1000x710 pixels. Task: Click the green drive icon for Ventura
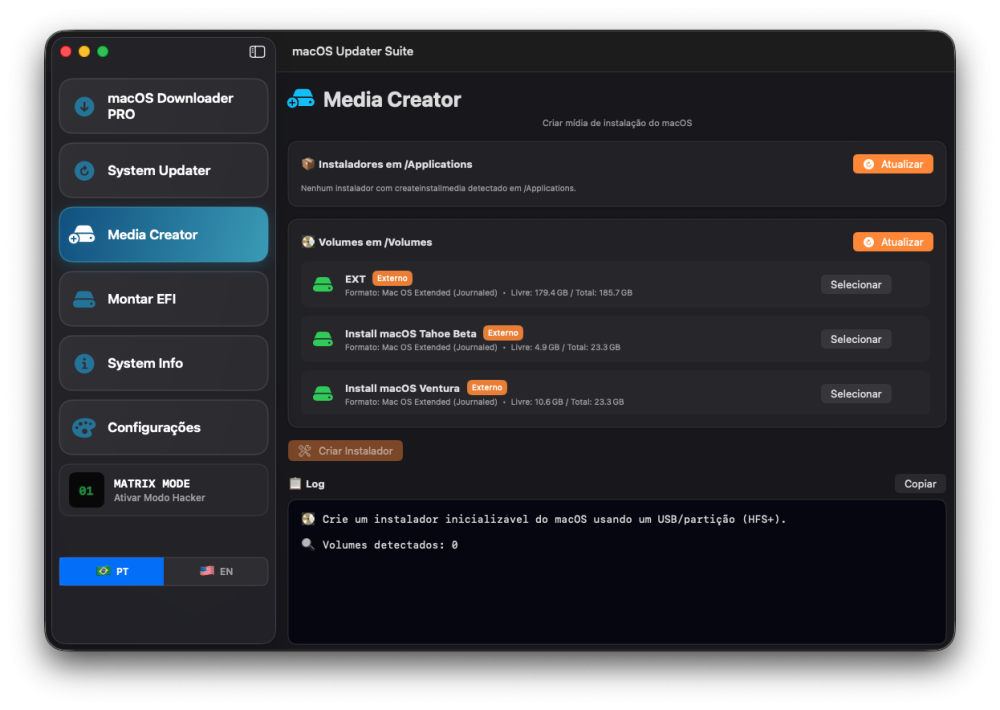(x=323, y=394)
